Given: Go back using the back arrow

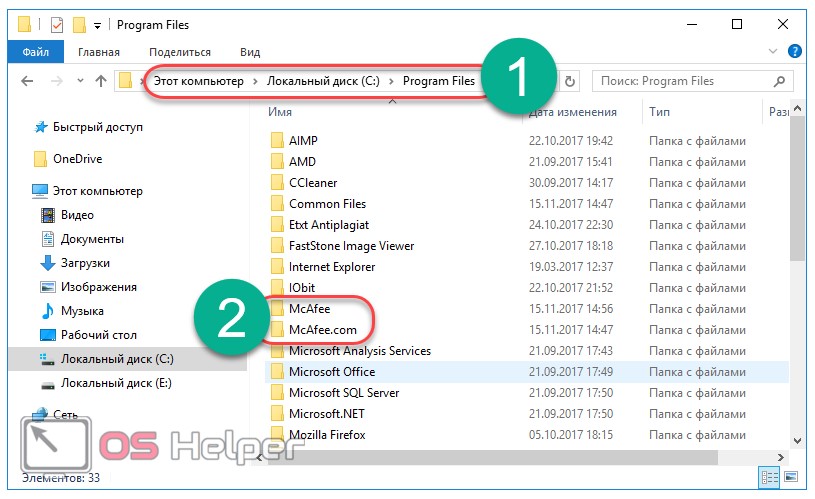Looking at the screenshot, I should [26, 82].
